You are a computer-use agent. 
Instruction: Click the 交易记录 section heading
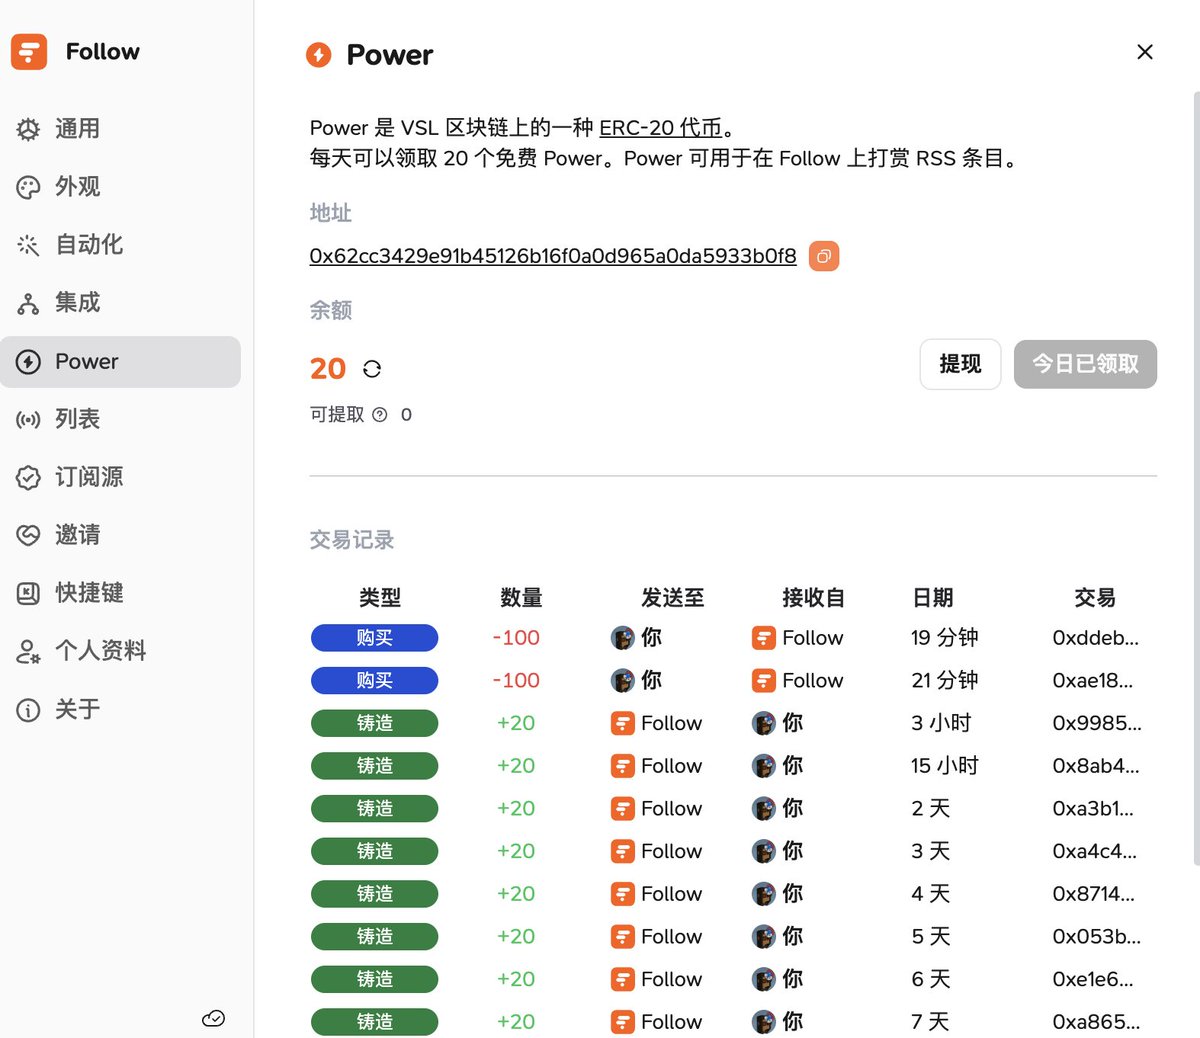[x=352, y=540]
